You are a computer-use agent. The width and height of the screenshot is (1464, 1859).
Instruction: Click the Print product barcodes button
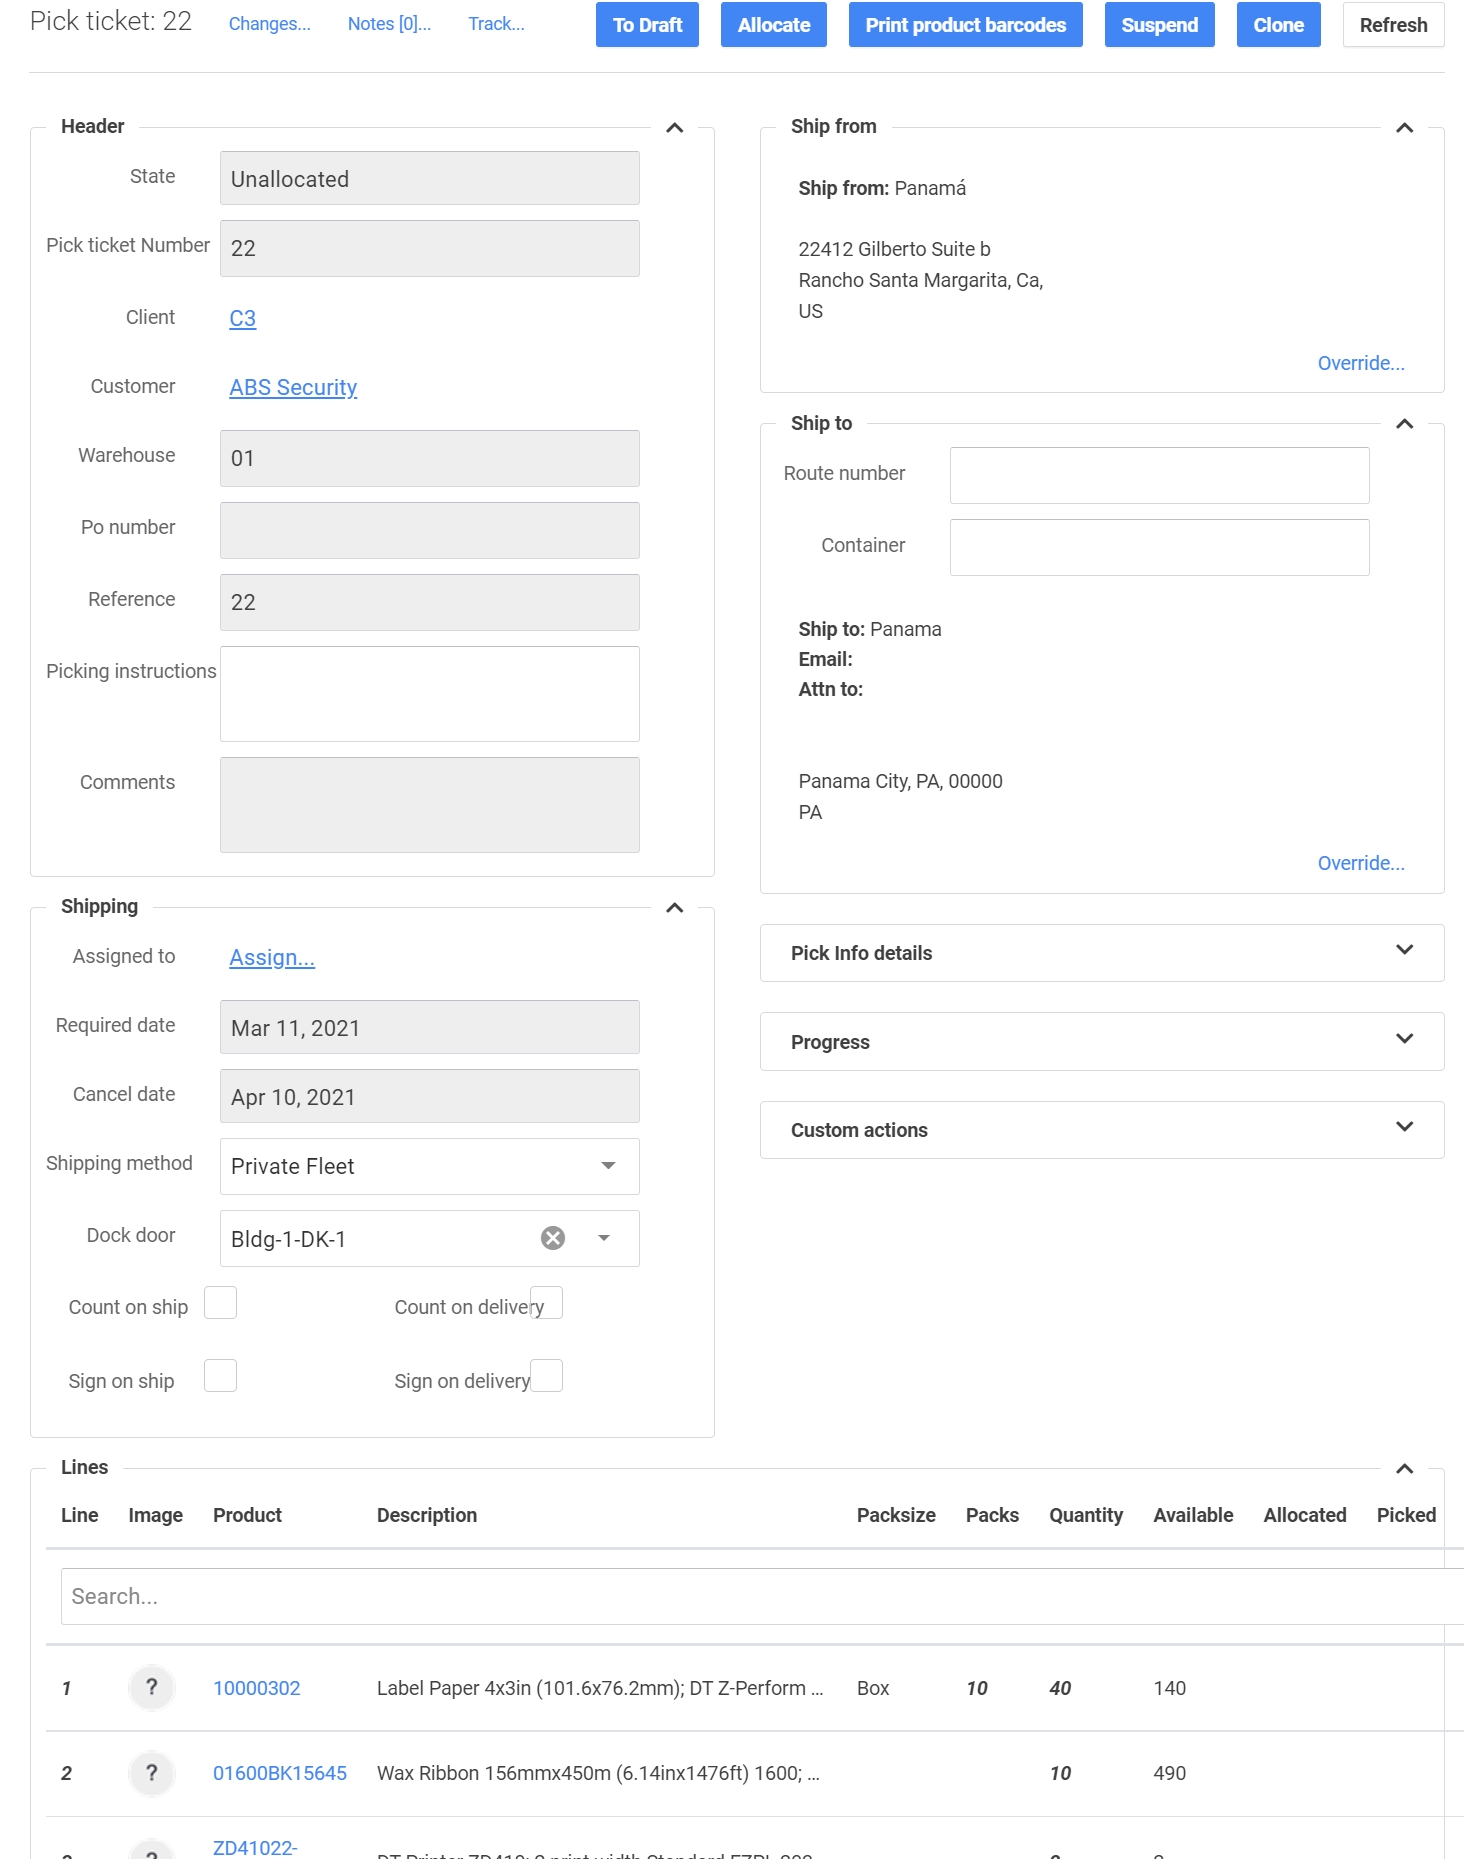pos(965,25)
